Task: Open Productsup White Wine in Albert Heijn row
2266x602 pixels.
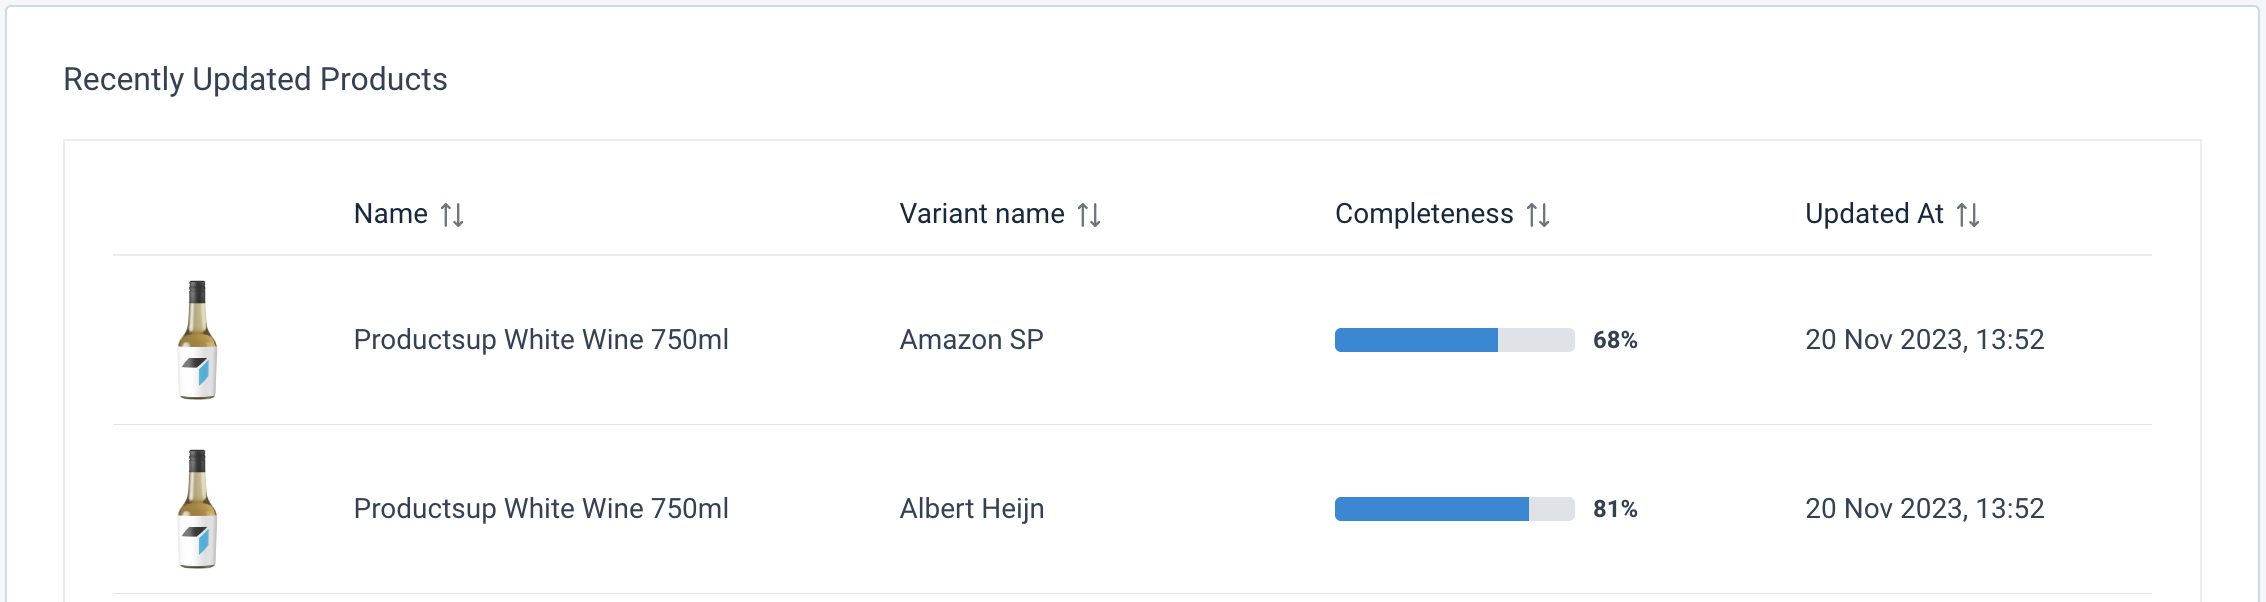Action: 541,509
